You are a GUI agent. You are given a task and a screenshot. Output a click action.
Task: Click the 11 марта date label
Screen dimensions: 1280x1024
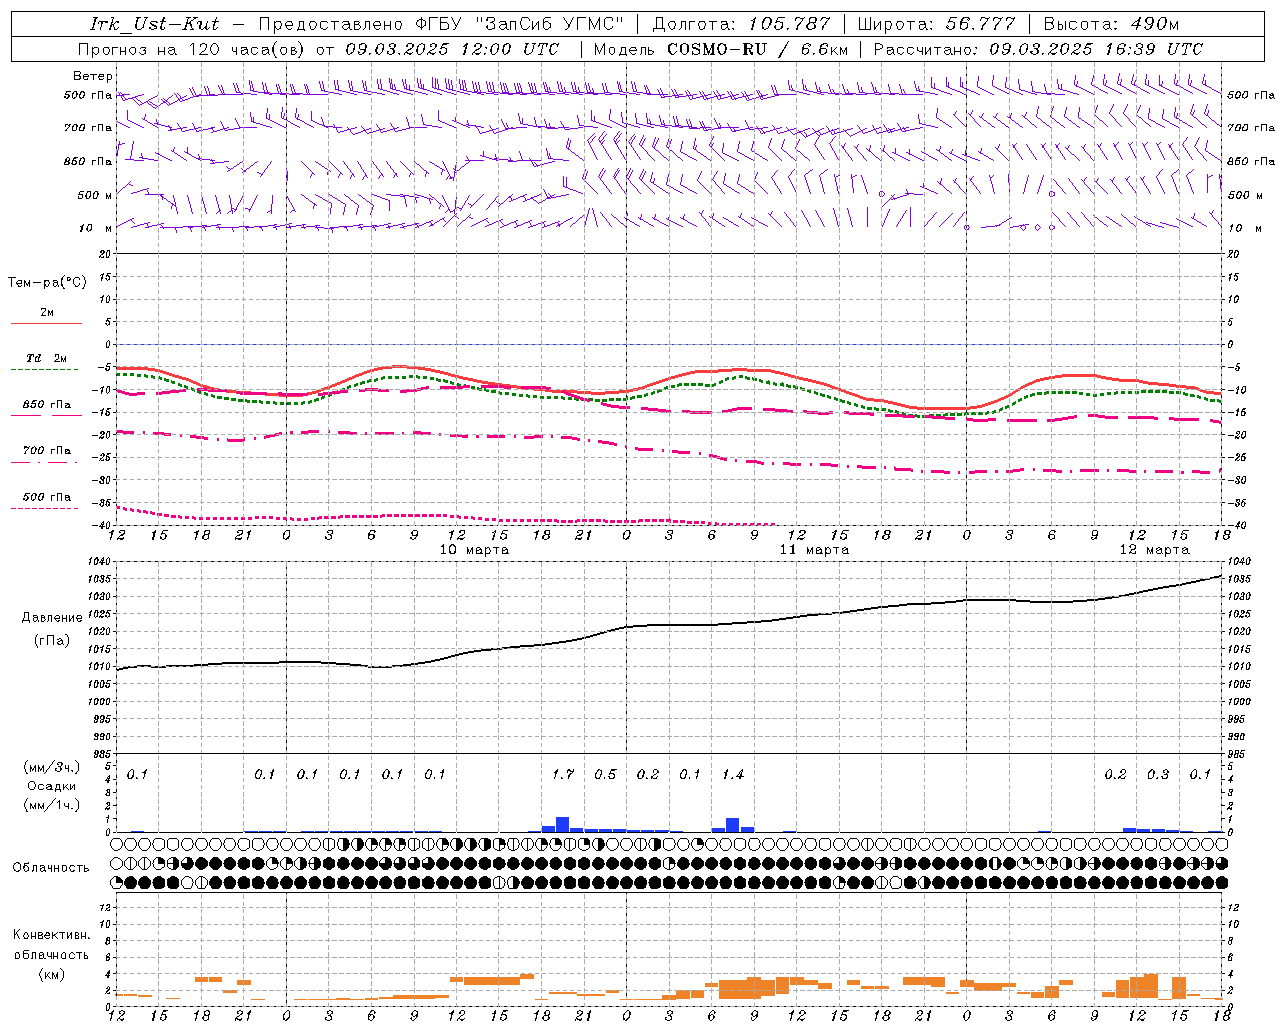814,550
